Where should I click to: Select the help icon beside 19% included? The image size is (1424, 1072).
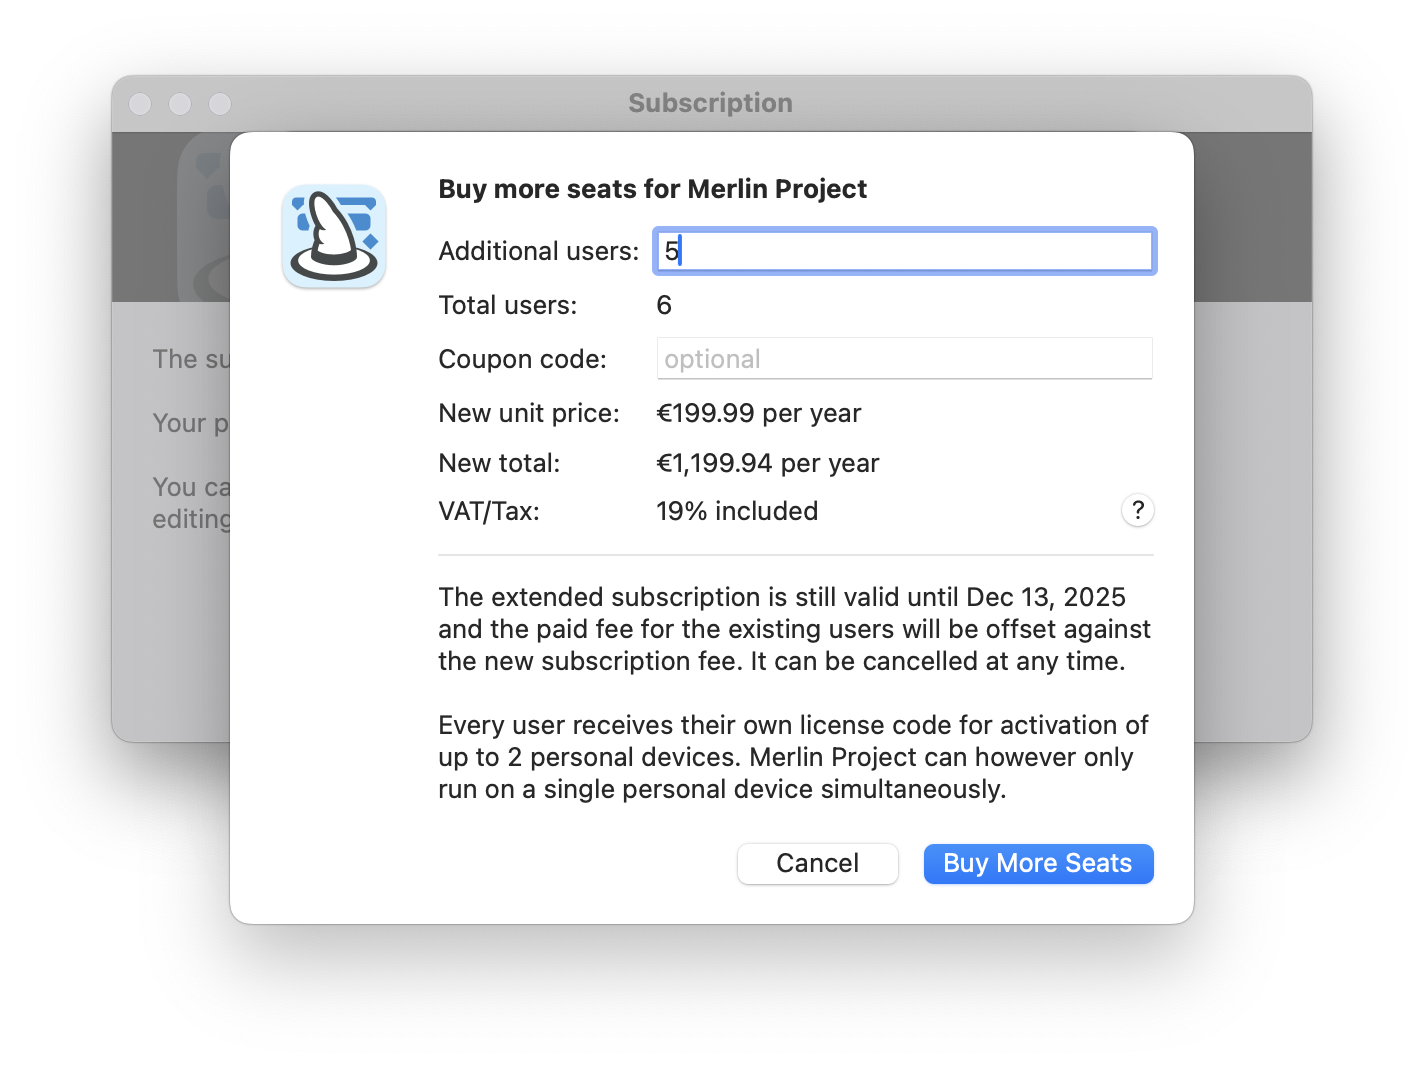1137,510
